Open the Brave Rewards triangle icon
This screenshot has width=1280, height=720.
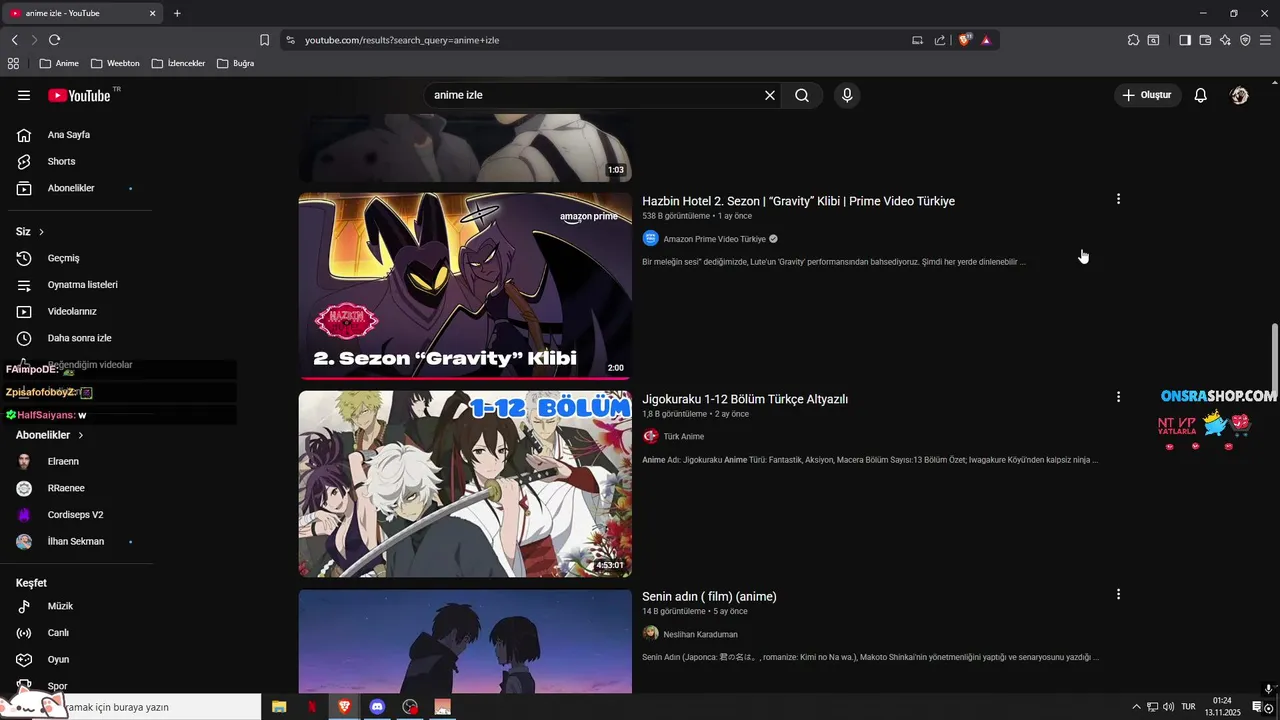986,40
